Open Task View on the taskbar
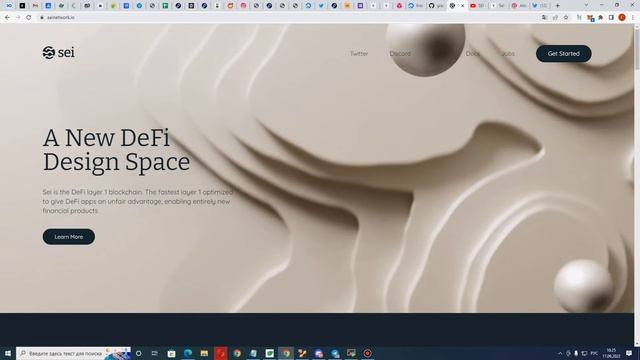 154,353
